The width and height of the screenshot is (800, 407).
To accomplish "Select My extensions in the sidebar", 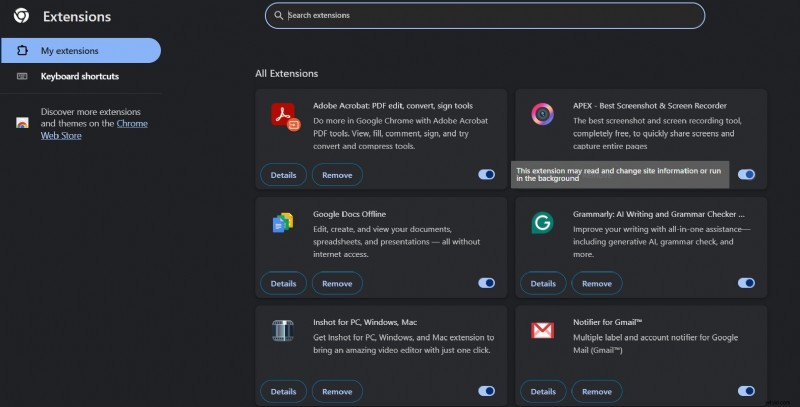I will coord(80,50).
